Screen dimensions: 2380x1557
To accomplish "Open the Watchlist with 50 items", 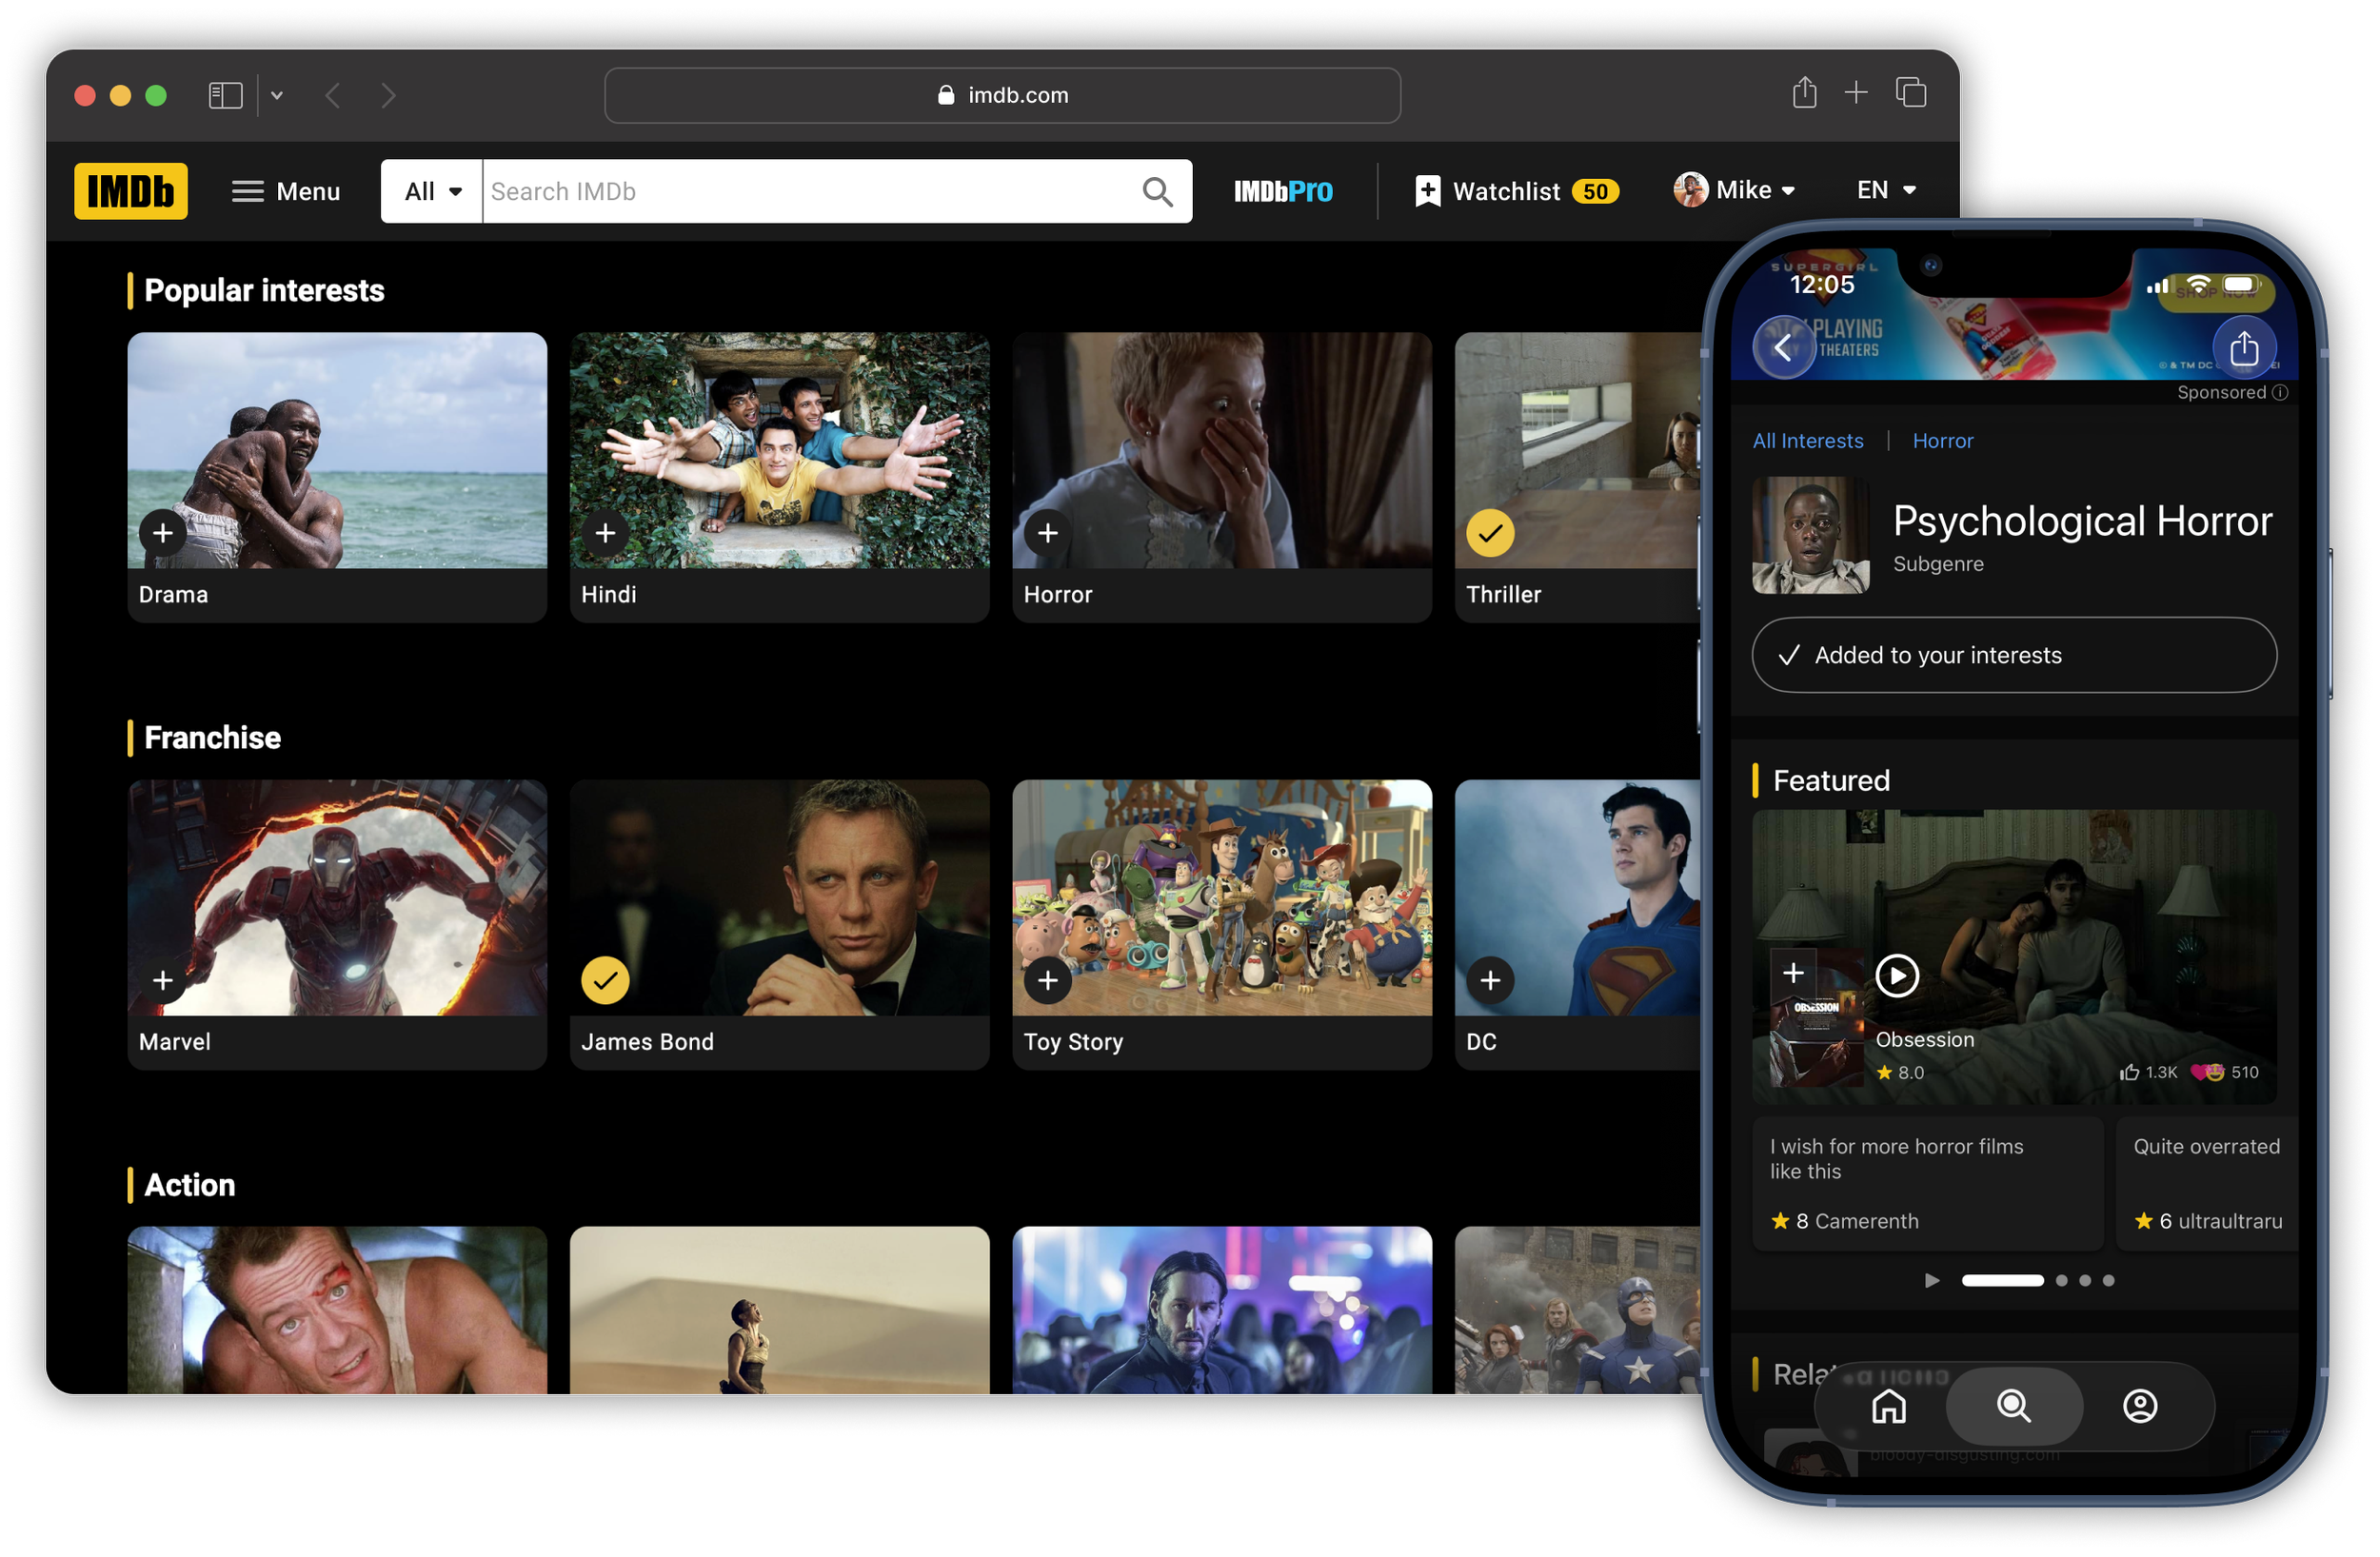I will (1517, 191).
